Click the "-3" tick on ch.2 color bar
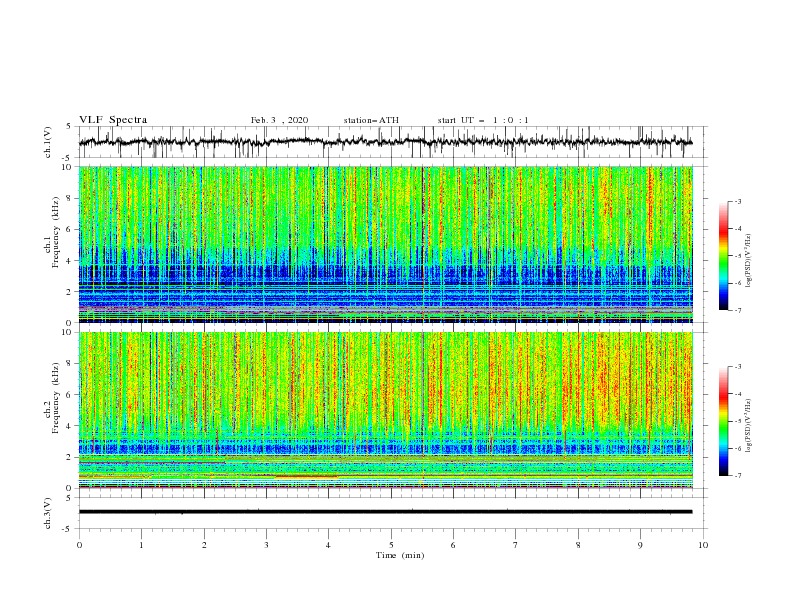792x612 pixels. 738,367
